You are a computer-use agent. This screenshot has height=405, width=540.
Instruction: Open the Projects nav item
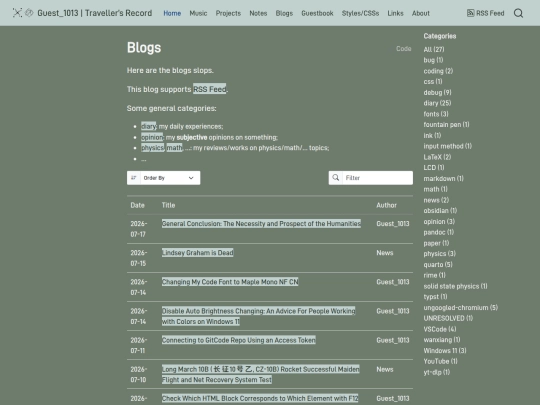[x=228, y=13]
